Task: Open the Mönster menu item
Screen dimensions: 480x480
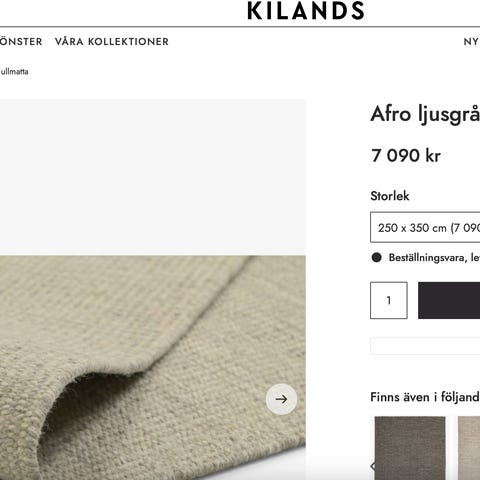Action: point(21,42)
